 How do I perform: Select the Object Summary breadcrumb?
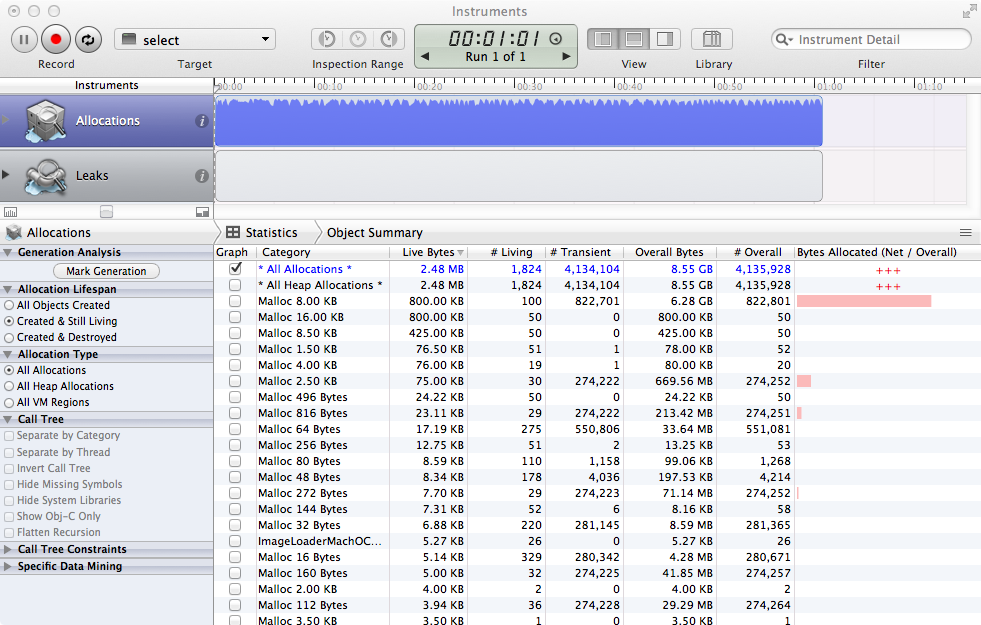coord(375,233)
